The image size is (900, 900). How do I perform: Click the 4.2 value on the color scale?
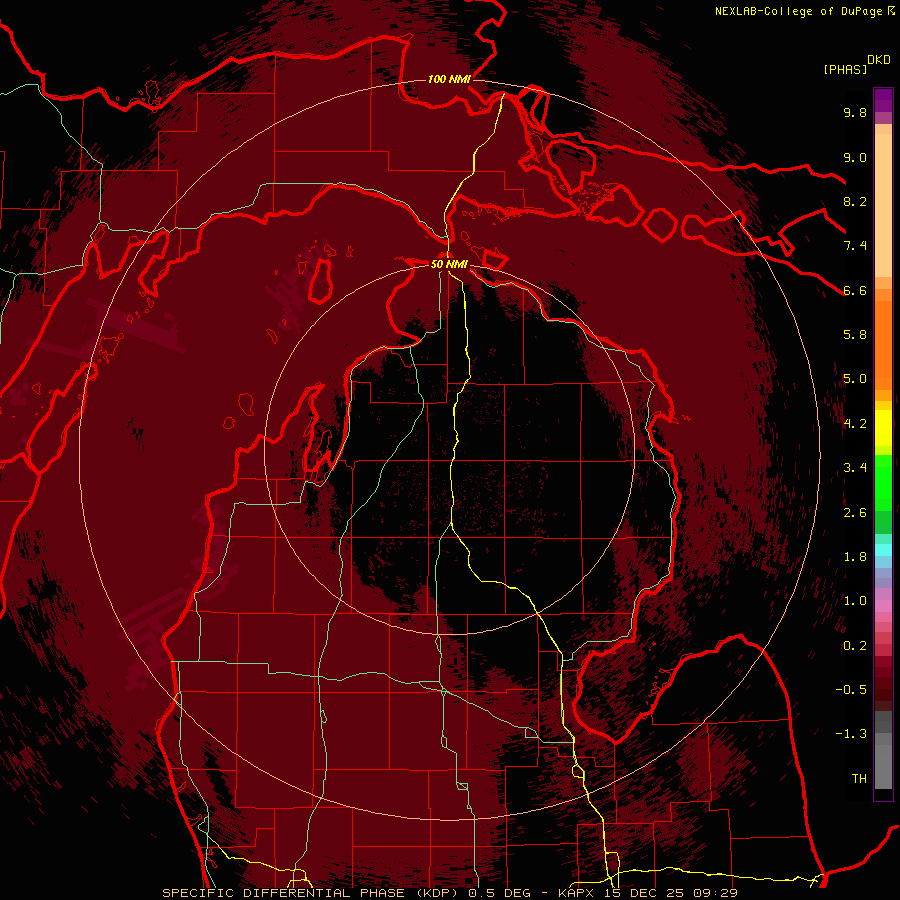coord(855,424)
